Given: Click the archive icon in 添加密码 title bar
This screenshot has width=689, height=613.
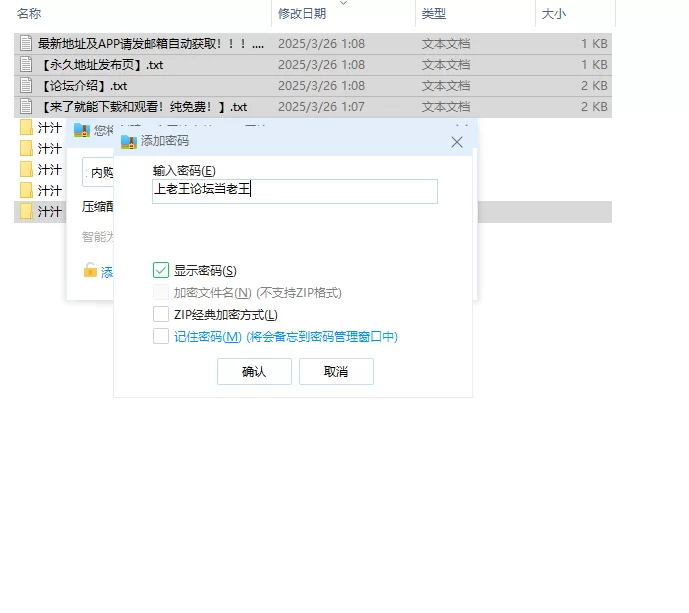Looking at the screenshot, I should point(129,141).
